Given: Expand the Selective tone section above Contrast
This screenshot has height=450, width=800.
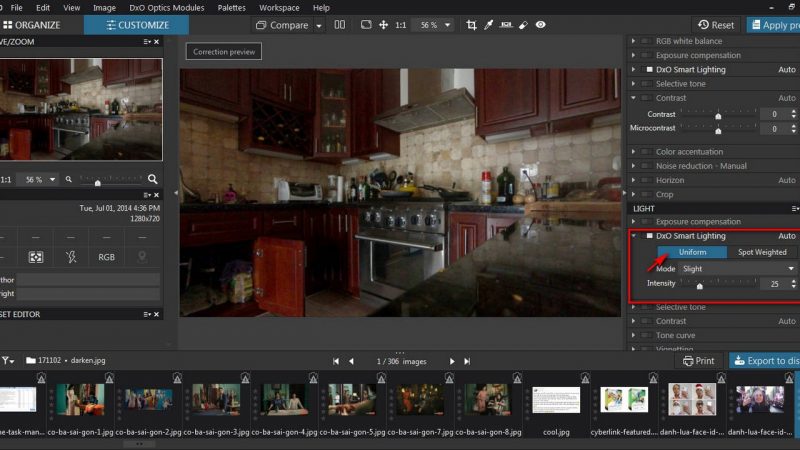Looking at the screenshot, I should point(633,84).
